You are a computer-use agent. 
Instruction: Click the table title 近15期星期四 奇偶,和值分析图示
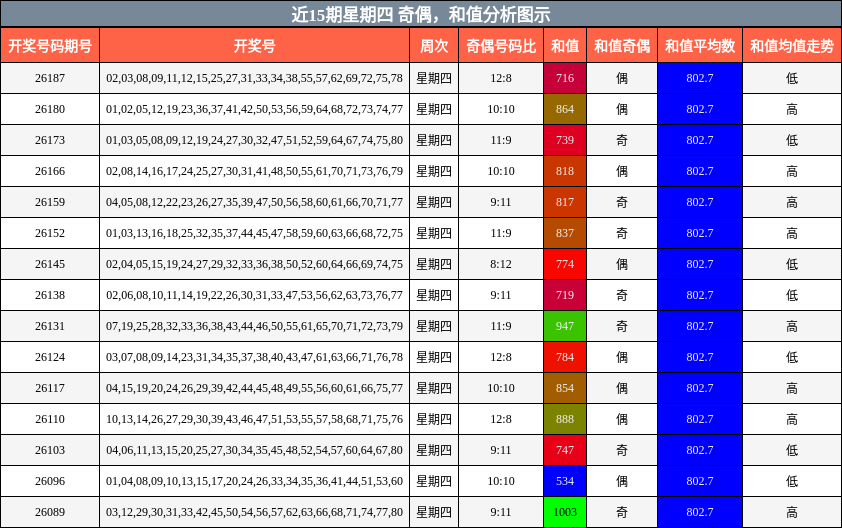pyautogui.click(x=421, y=14)
